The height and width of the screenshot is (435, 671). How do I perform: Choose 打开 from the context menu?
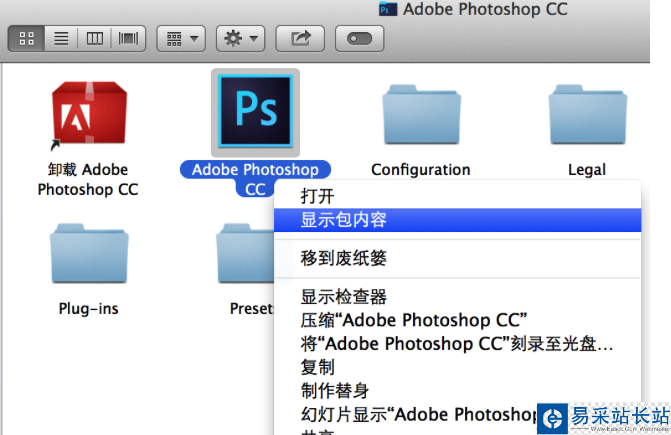coord(457,196)
